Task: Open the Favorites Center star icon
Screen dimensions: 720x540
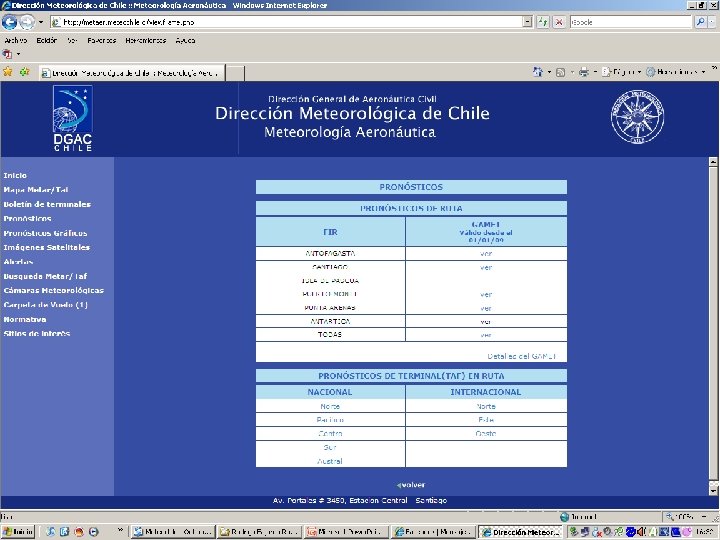Action: (x=8, y=72)
